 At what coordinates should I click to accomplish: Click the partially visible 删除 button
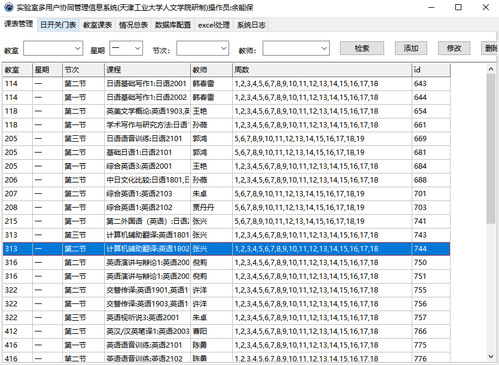coord(490,48)
